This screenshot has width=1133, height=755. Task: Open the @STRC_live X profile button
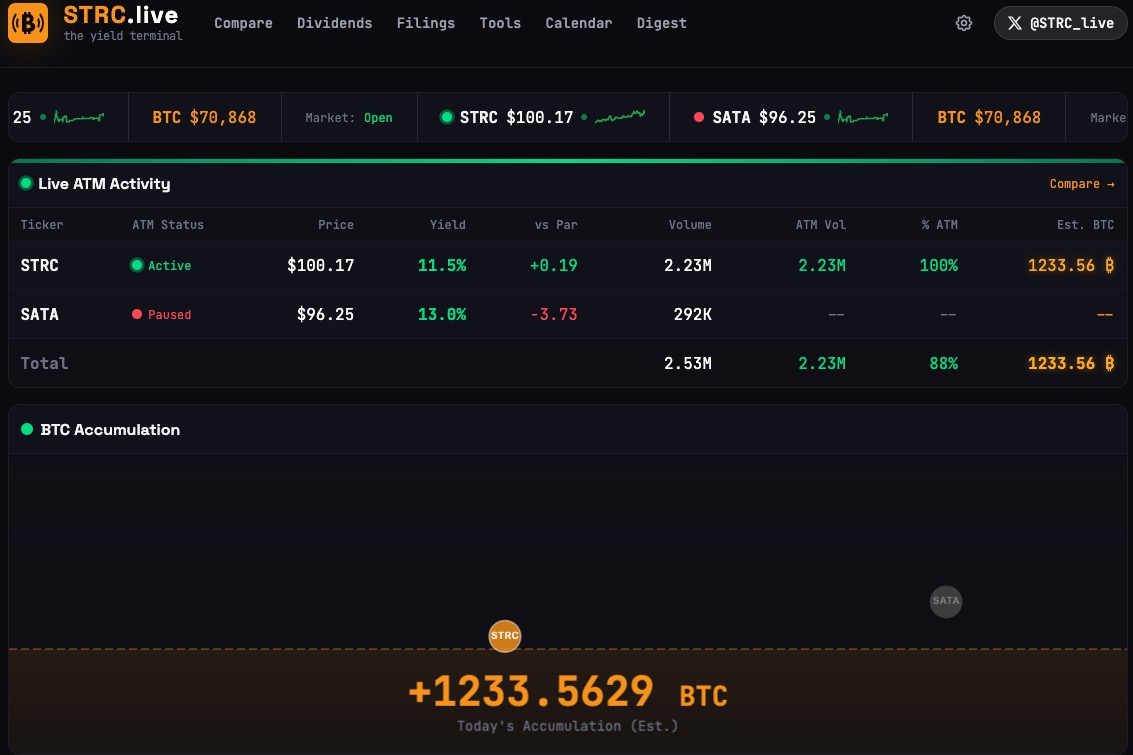pos(1060,23)
